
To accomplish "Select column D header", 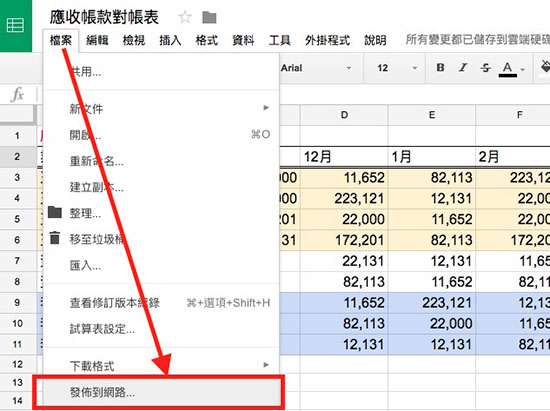I will [344, 115].
